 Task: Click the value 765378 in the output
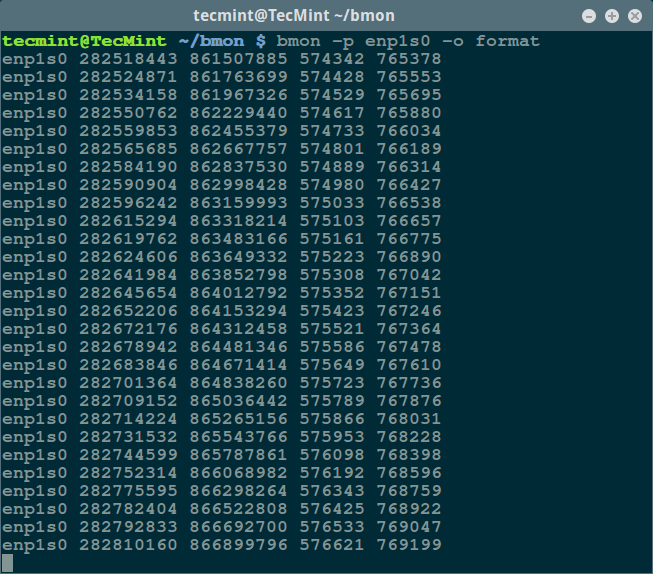tap(409, 59)
